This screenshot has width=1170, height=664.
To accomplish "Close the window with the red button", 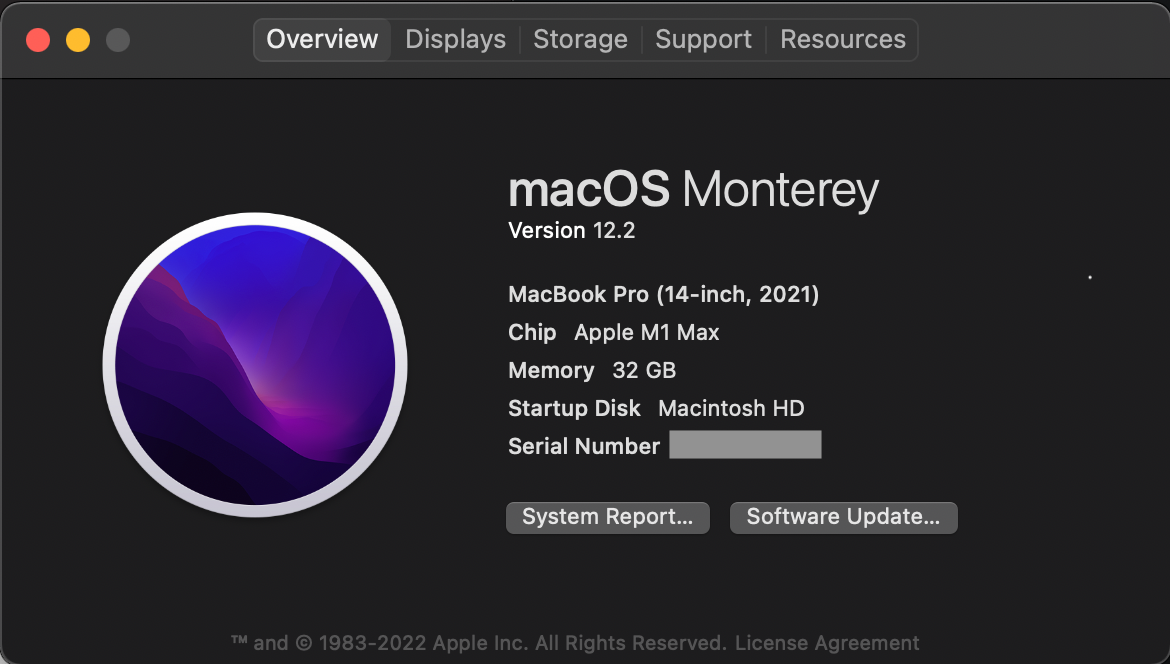I will pos(38,40).
